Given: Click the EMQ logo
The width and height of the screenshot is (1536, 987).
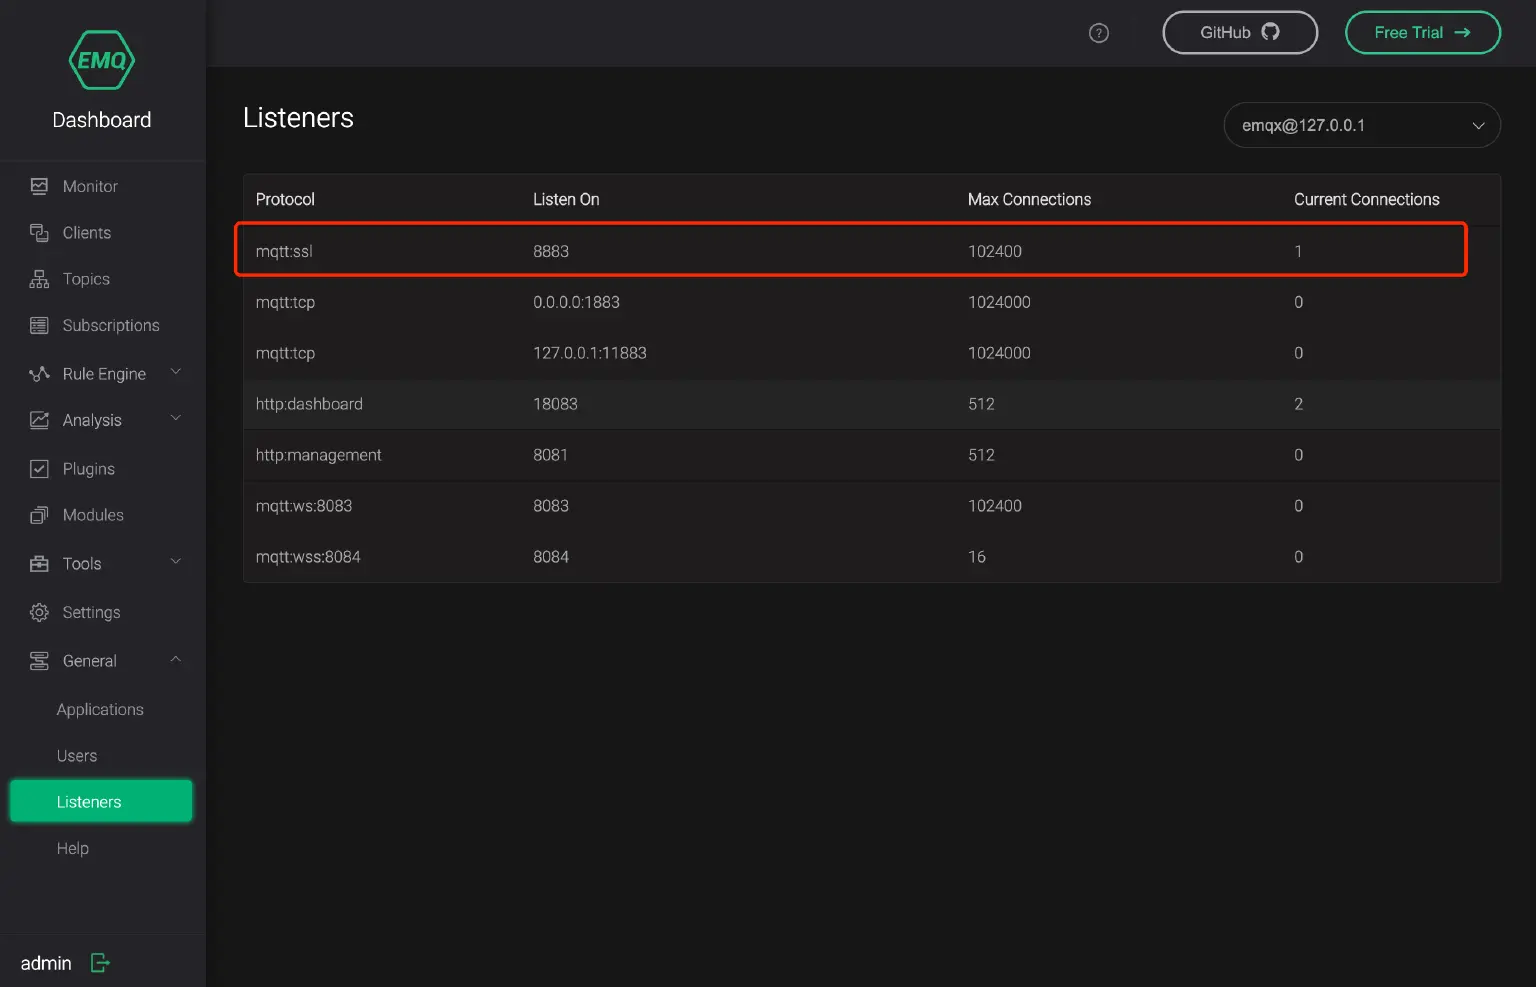Looking at the screenshot, I should tap(101, 60).
